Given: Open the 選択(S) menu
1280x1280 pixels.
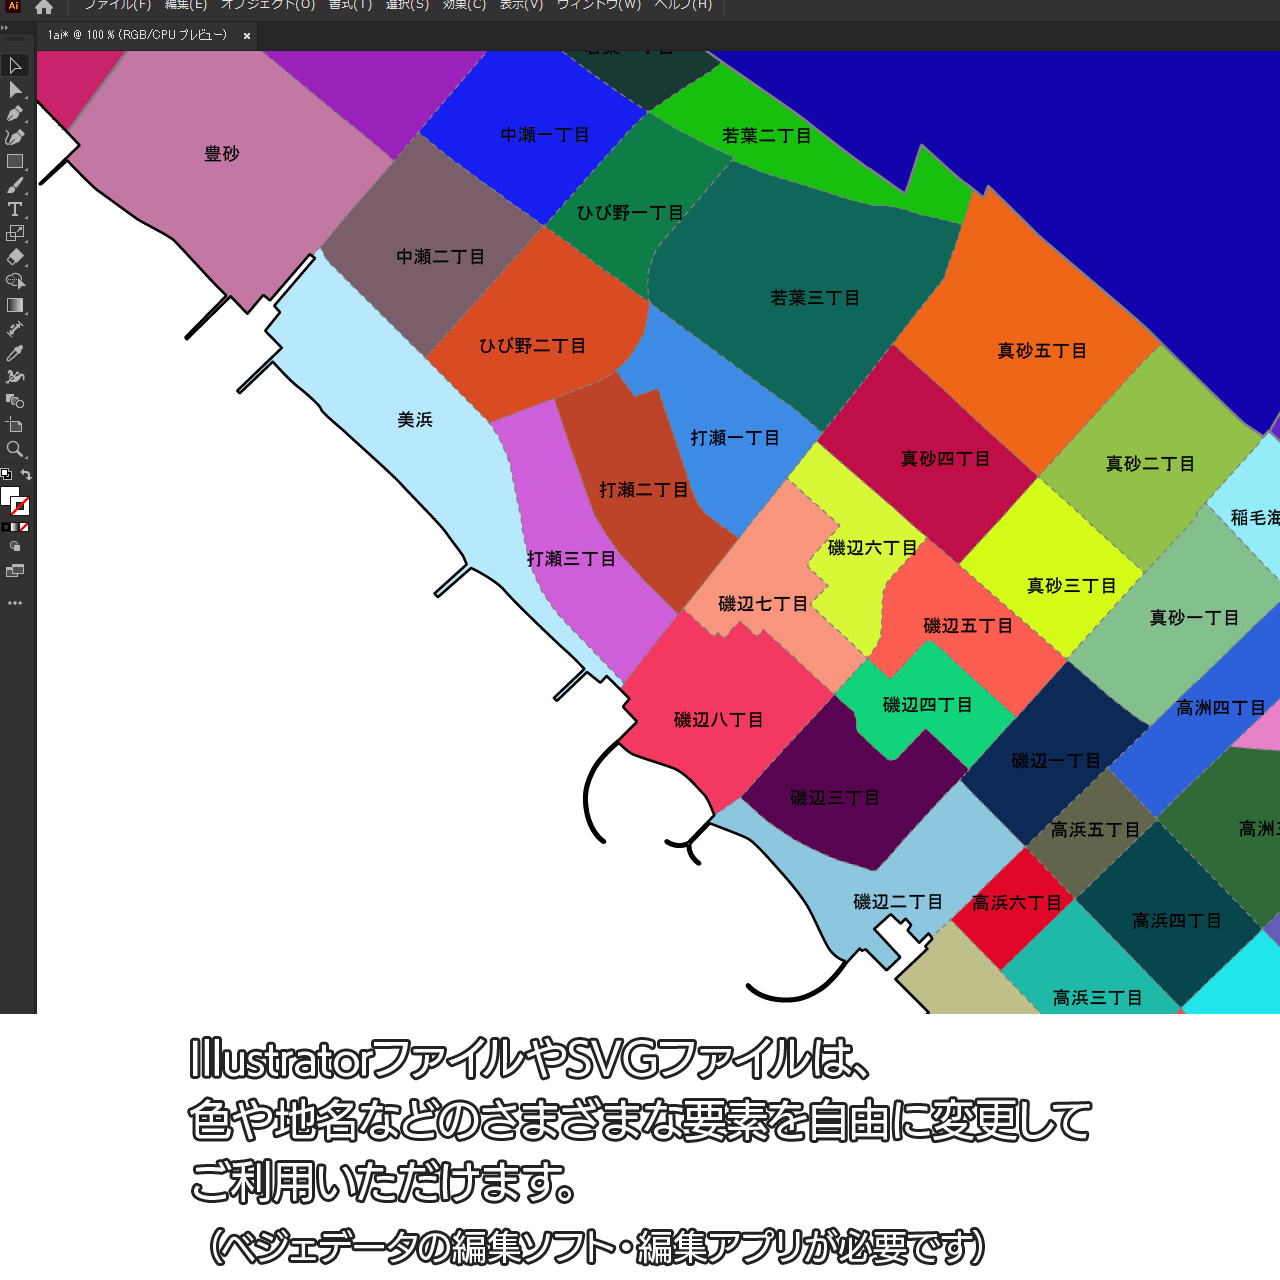Looking at the screenshot, I should (407, 5).
